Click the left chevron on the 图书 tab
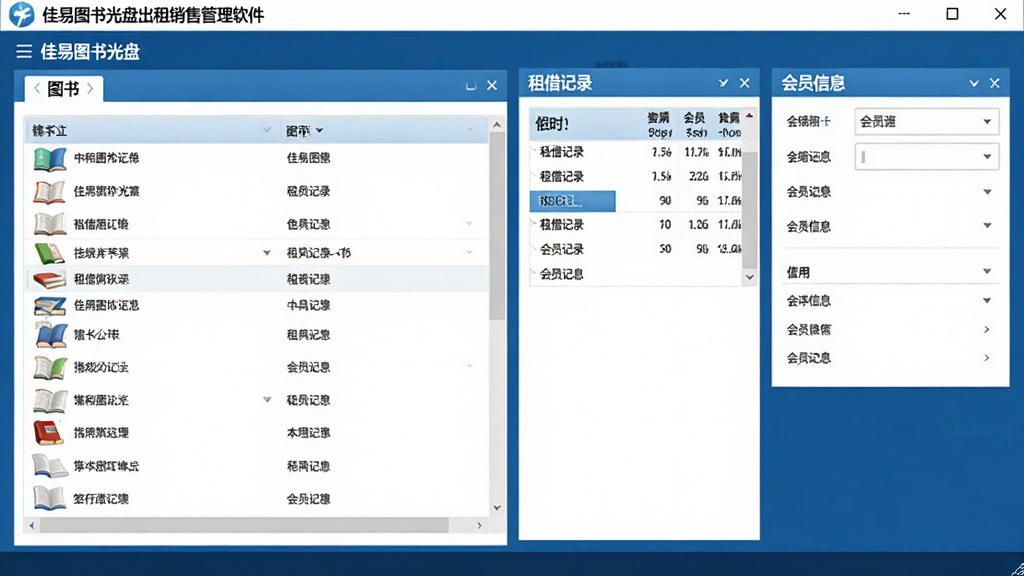 pos(37,88)
